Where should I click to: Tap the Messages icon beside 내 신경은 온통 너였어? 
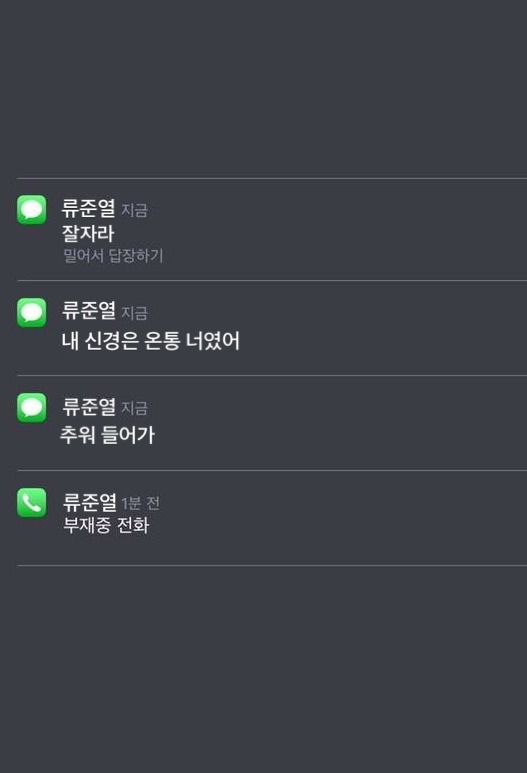click(32, 312)
